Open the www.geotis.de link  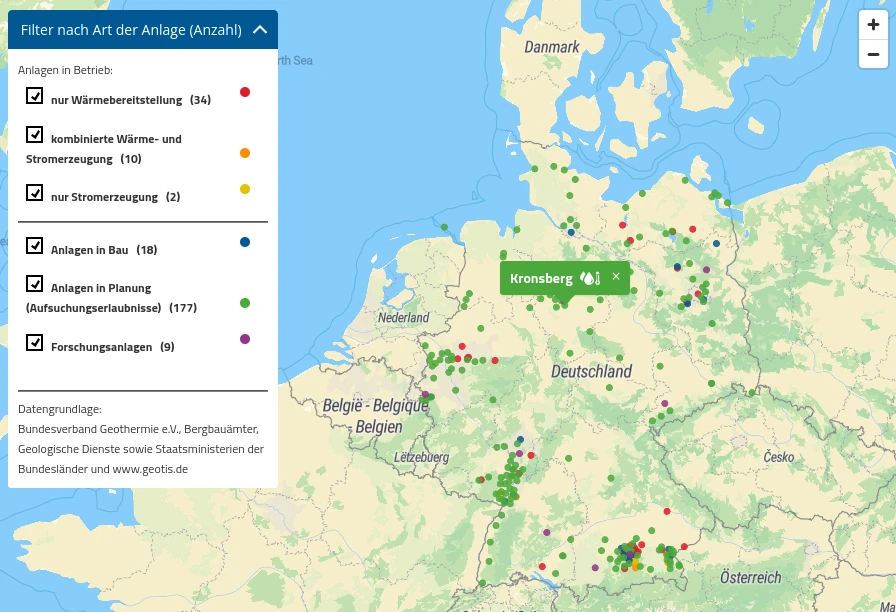pyautogui.click(x=150, y=468)
